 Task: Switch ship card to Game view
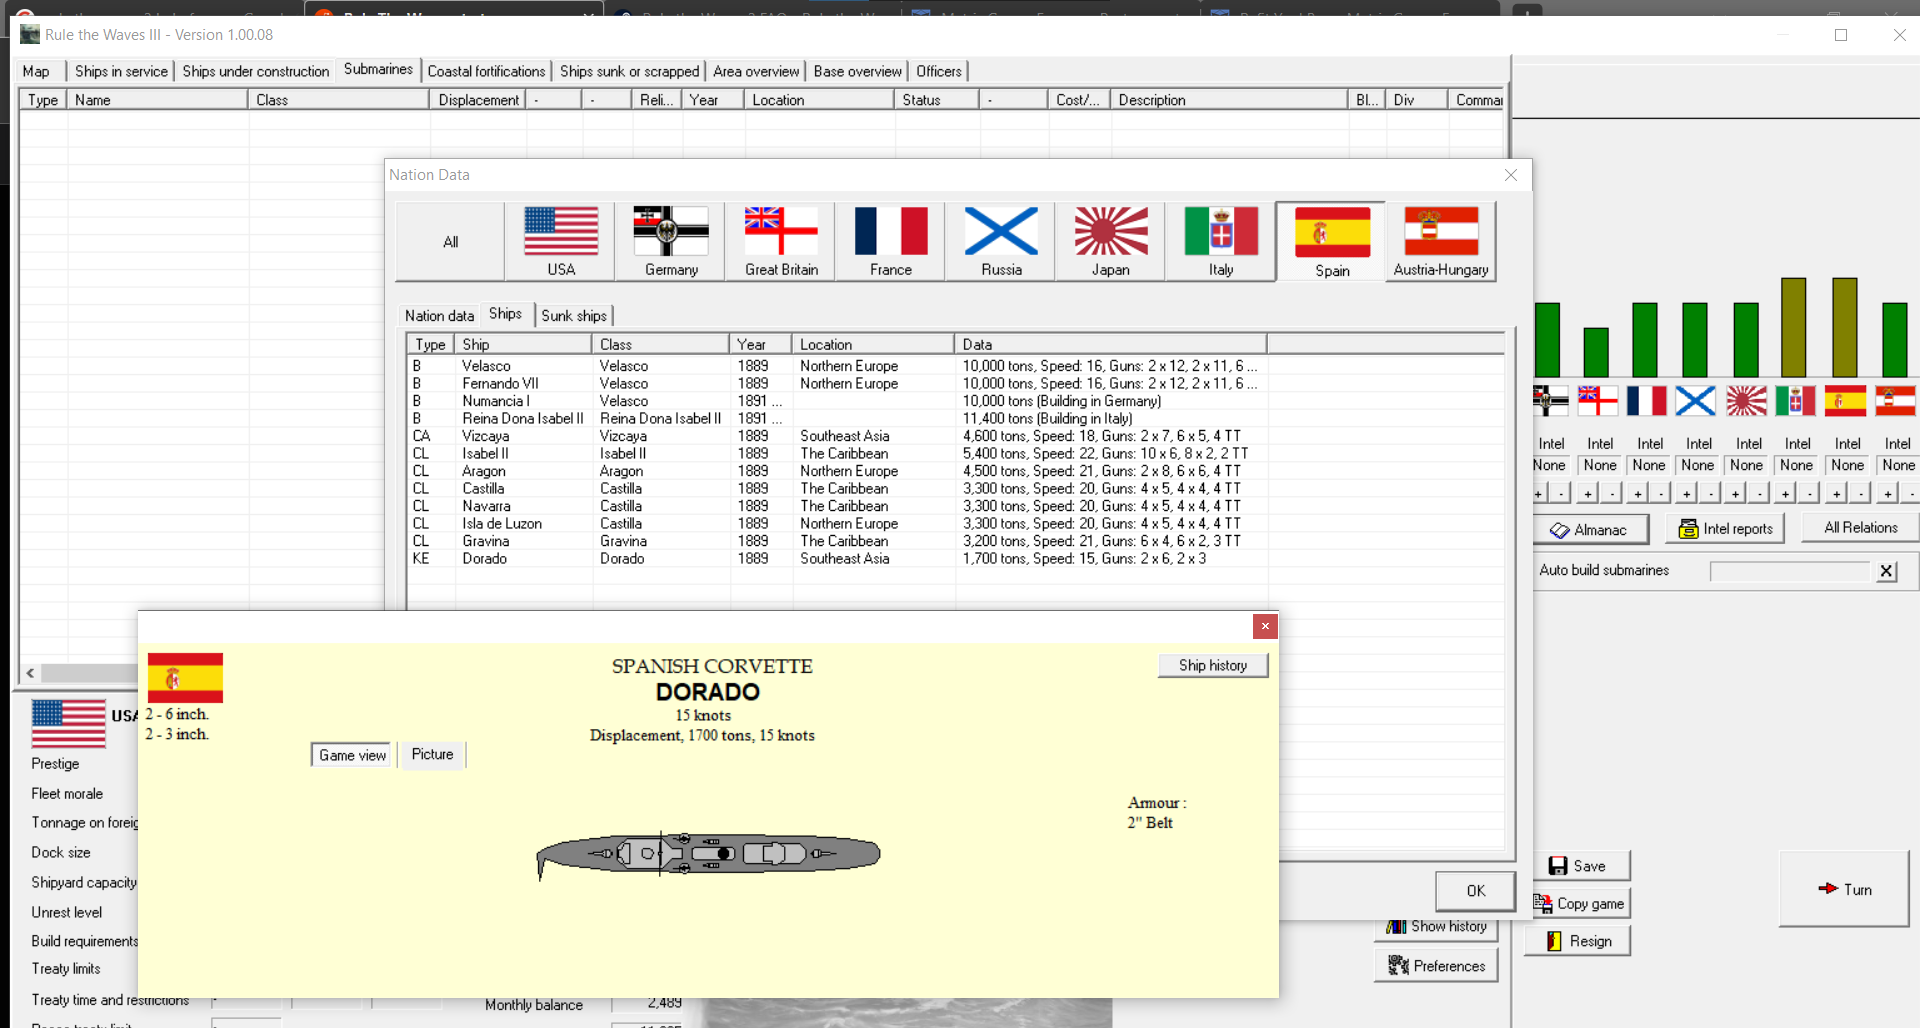(x=352, y=755)
